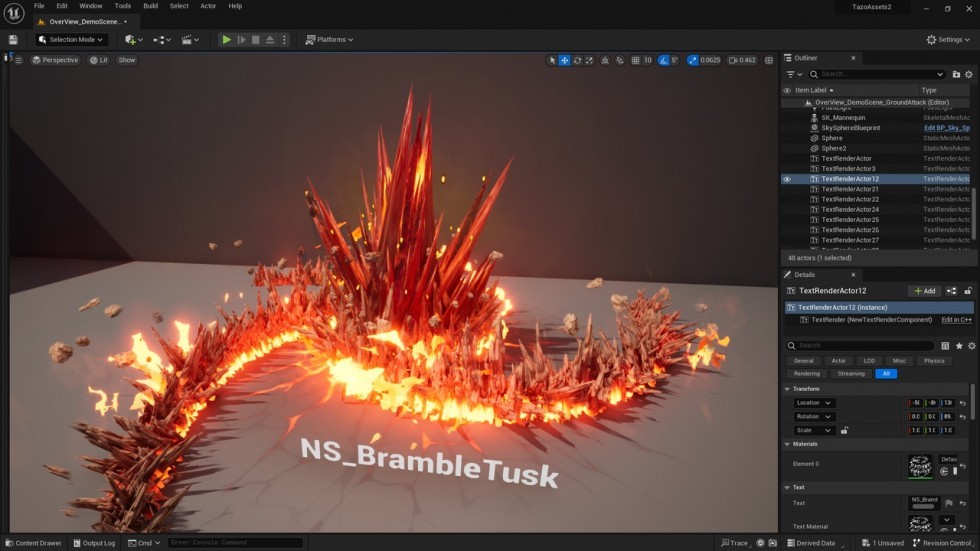The height and width of the screenshot is (551, 980).
Task: Open the Build menu
Action: (151, 6)
